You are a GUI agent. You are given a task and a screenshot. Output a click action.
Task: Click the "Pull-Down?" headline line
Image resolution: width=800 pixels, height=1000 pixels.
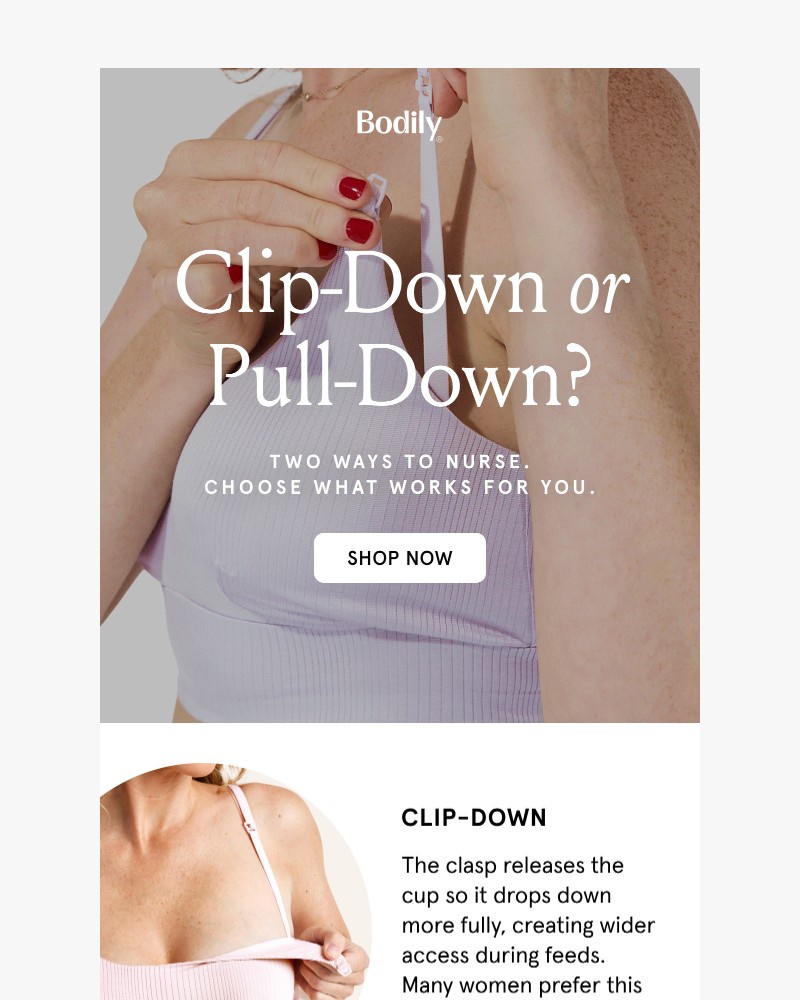point(401,376)
